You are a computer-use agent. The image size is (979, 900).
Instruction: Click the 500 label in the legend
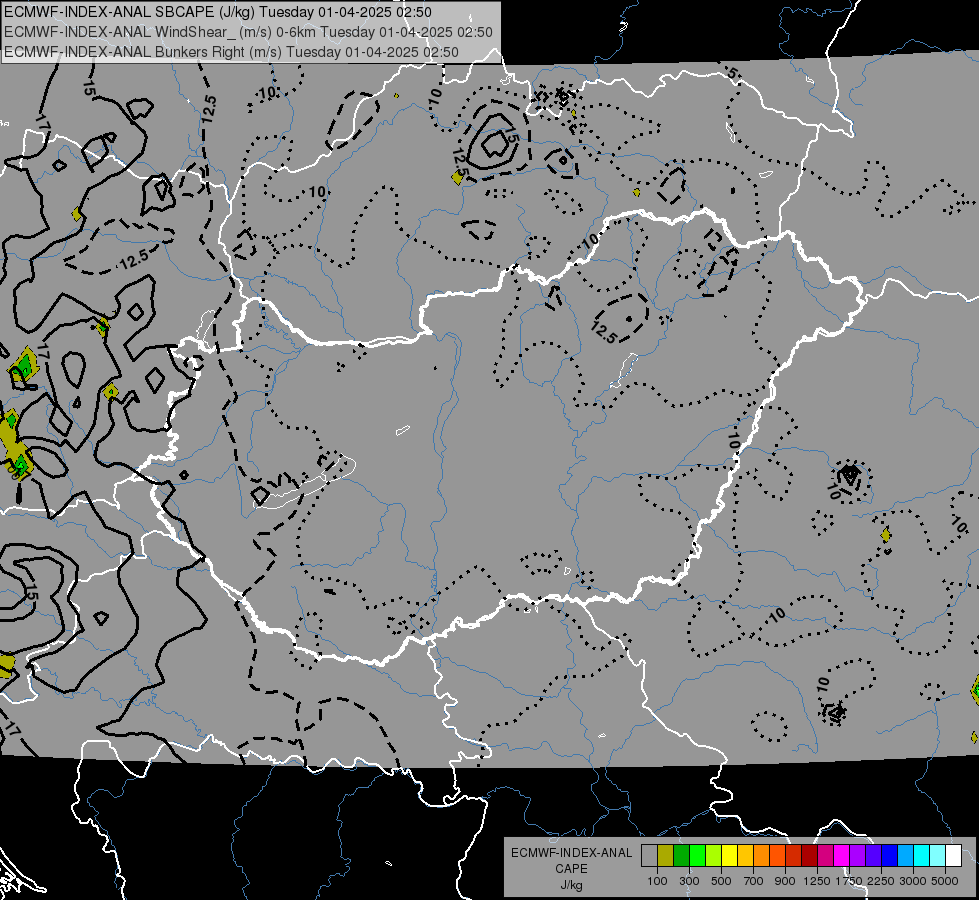click(721, 881)
